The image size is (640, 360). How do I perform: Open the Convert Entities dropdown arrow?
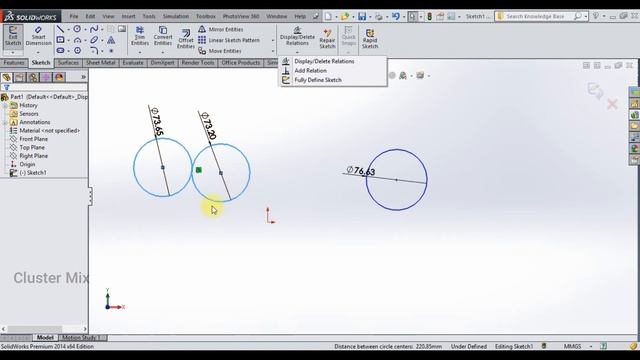point(163,52)
